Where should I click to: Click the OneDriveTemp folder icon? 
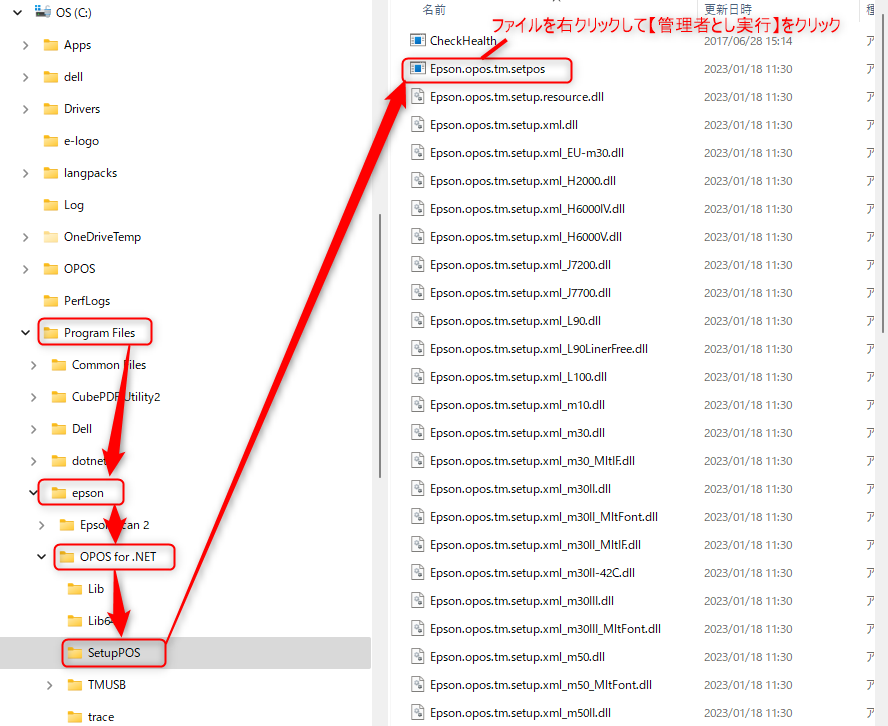[51, 237]
